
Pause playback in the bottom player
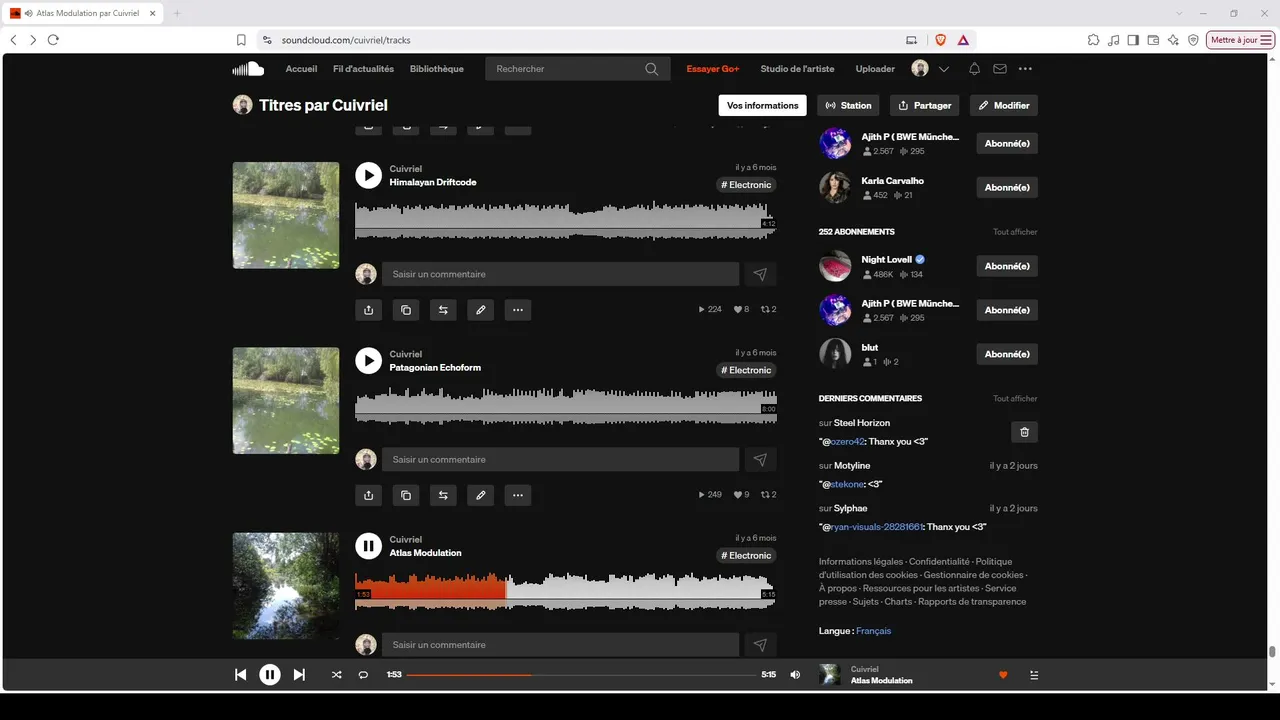tap(270, 675)
